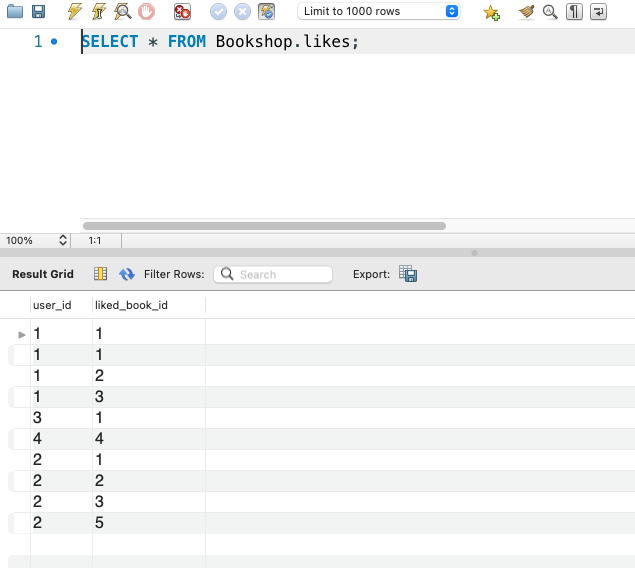Click Bookshop.likes in the query

pos(283,41)
